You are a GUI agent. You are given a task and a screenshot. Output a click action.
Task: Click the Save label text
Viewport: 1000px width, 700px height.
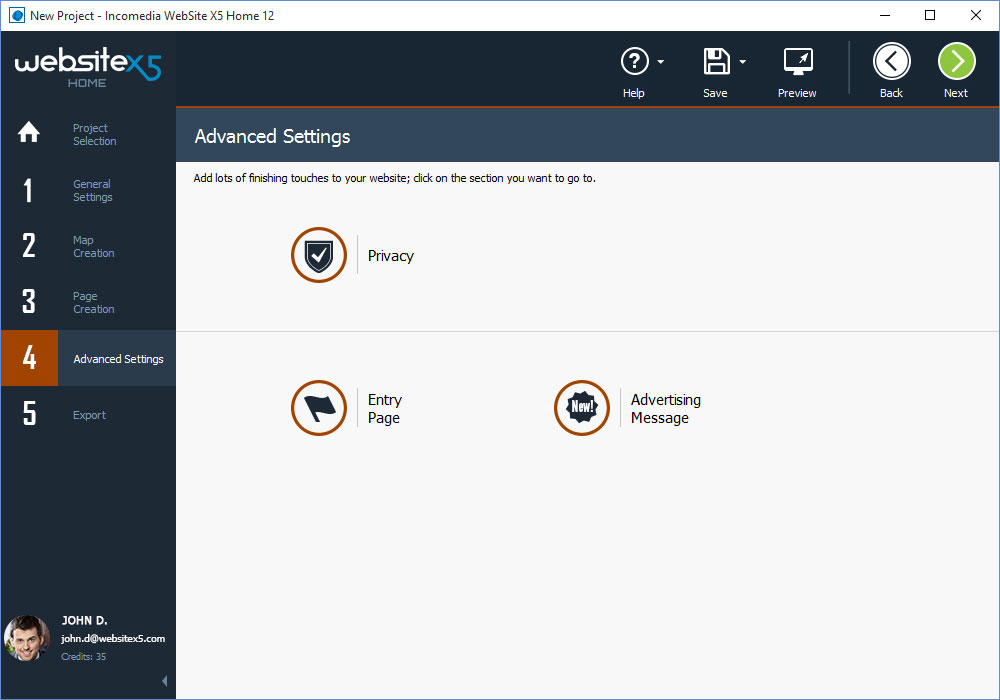715,93
